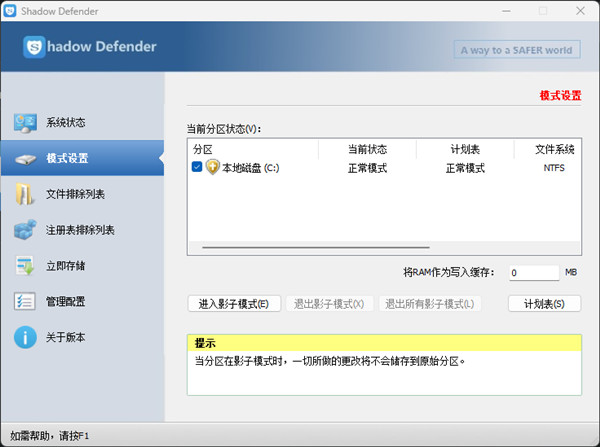Click the 分区 column header
Screen dimensions: 600x447
tap(253, 149)
